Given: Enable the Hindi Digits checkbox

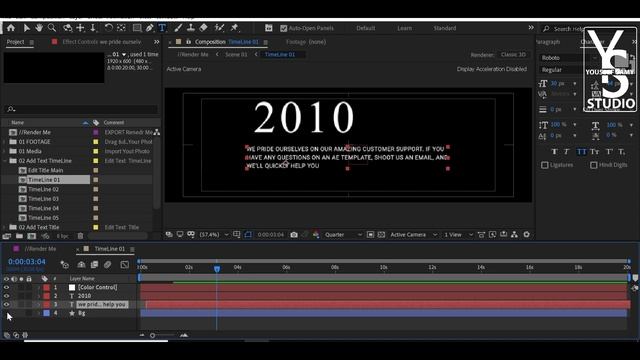Looking at the screenshot, I should point(593,165).
